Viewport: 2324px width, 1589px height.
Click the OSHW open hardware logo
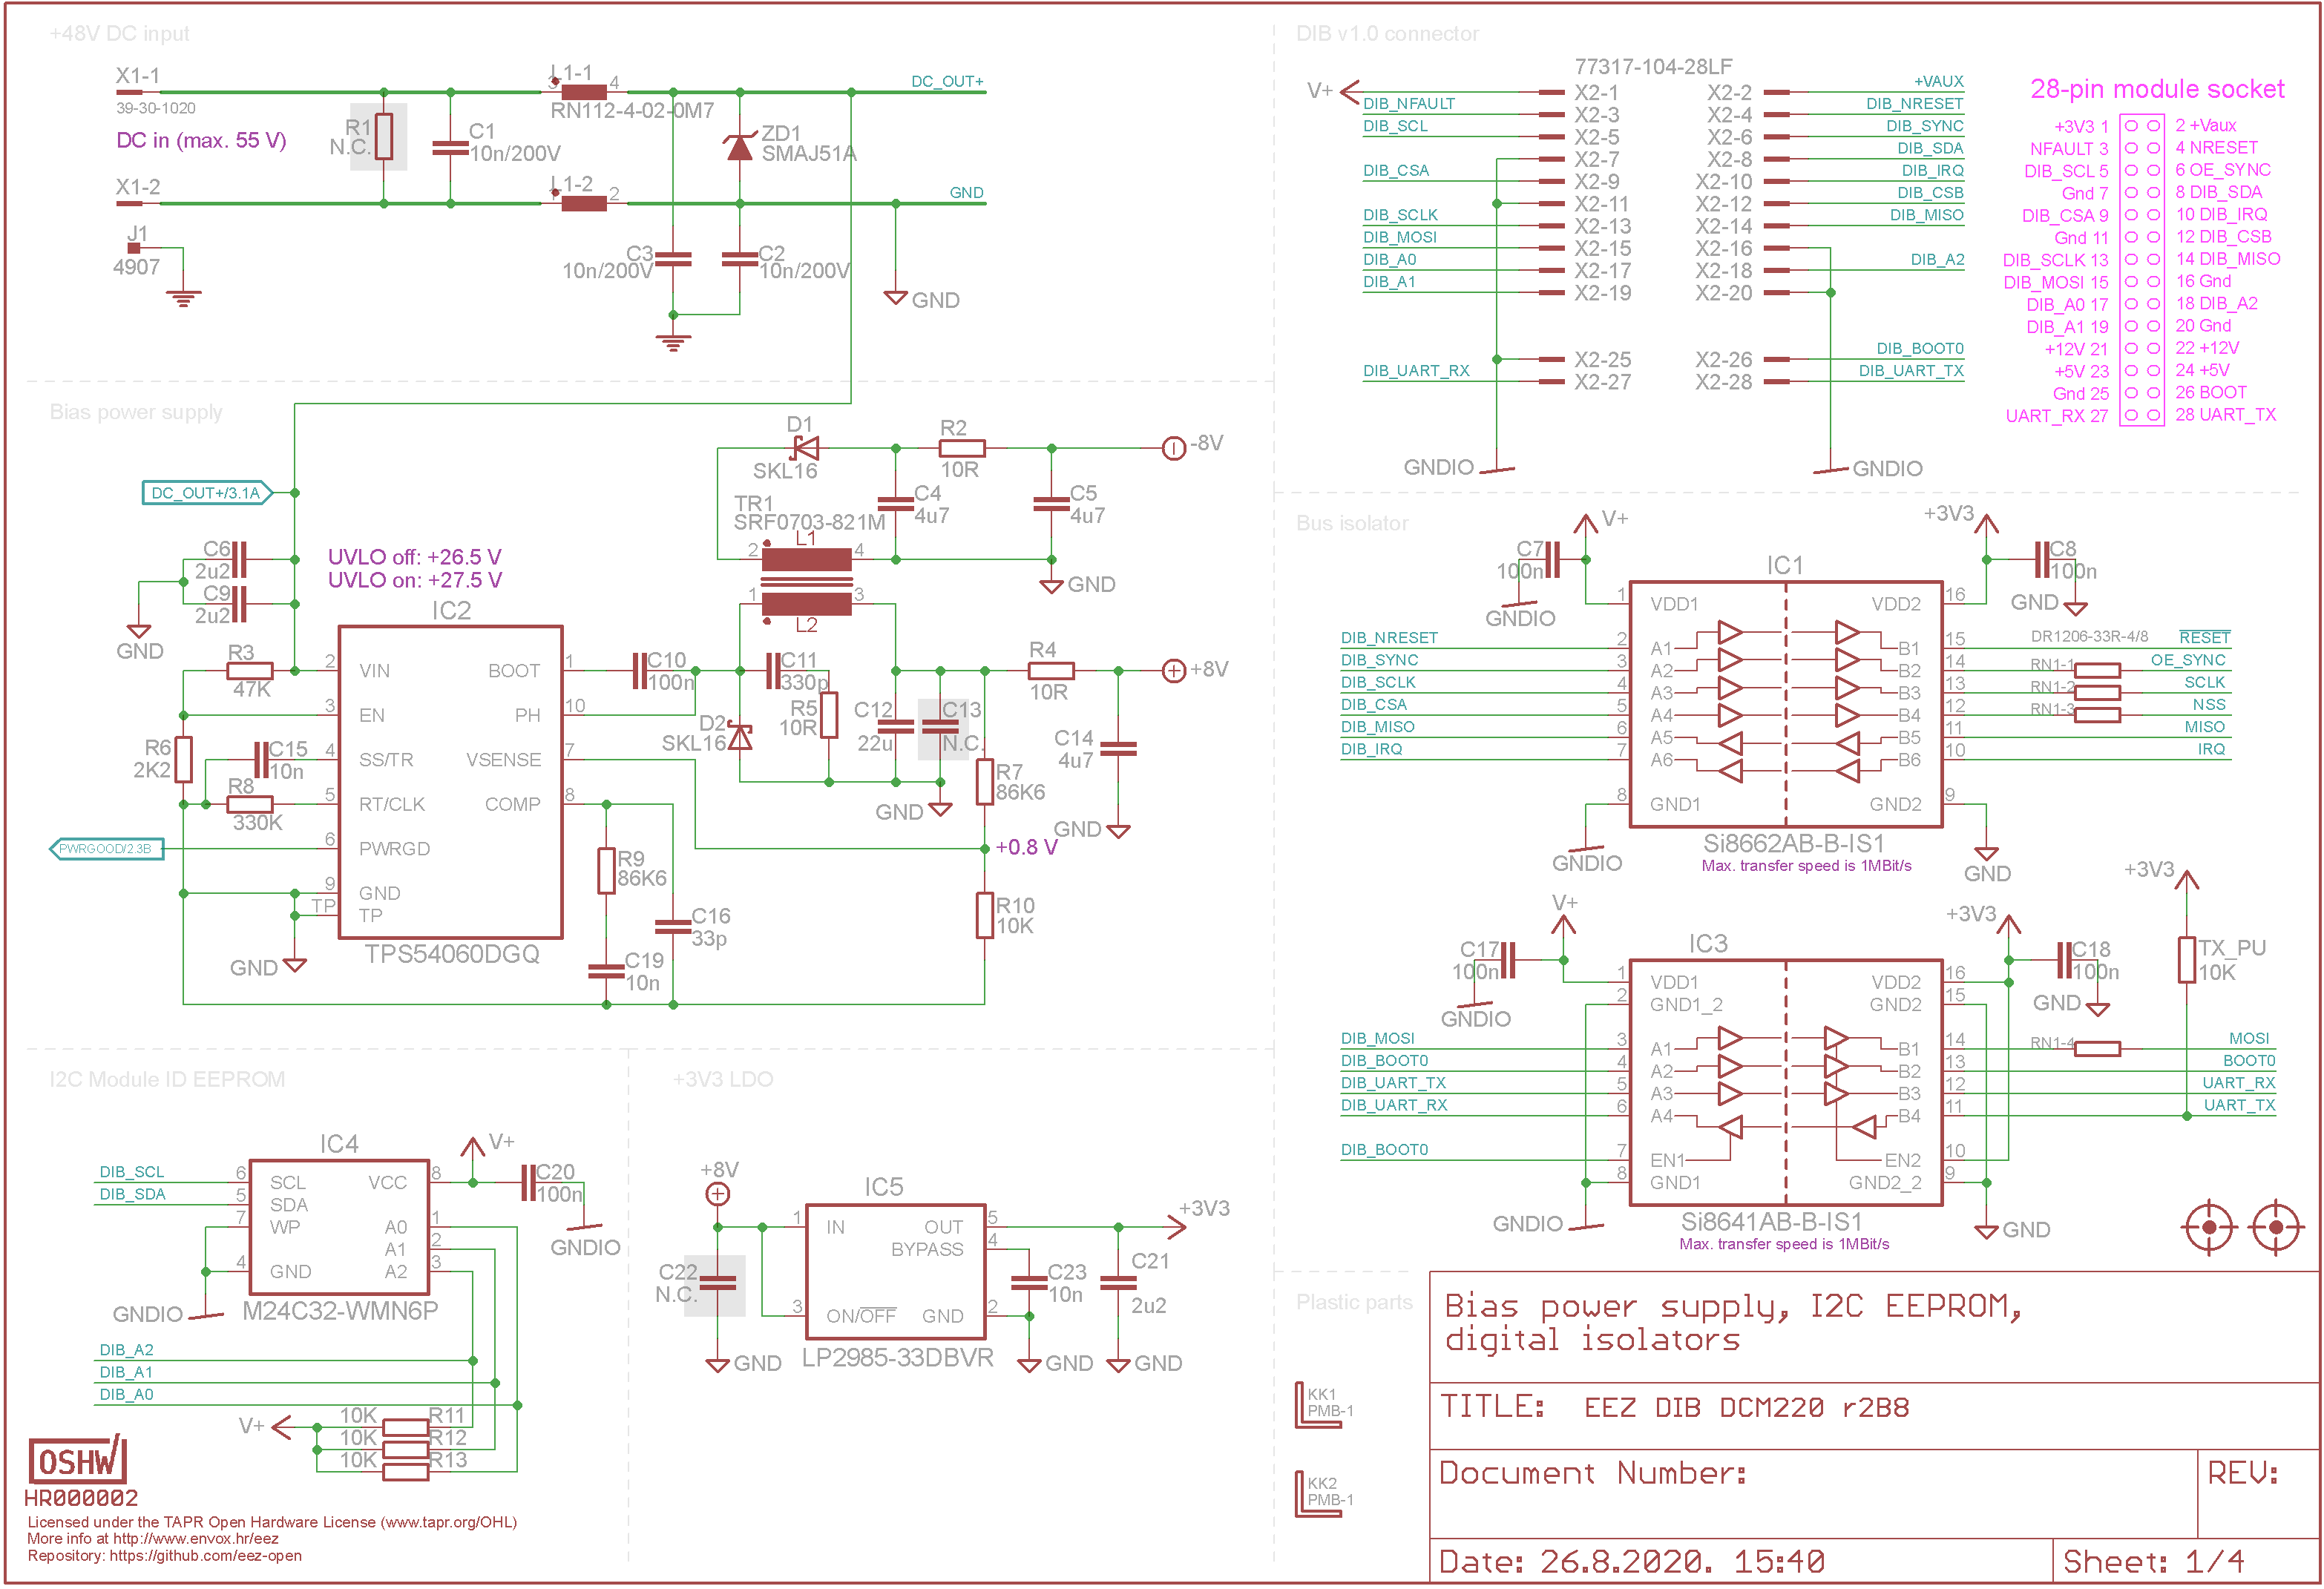pyautogui.click(x=77, y=1460)
